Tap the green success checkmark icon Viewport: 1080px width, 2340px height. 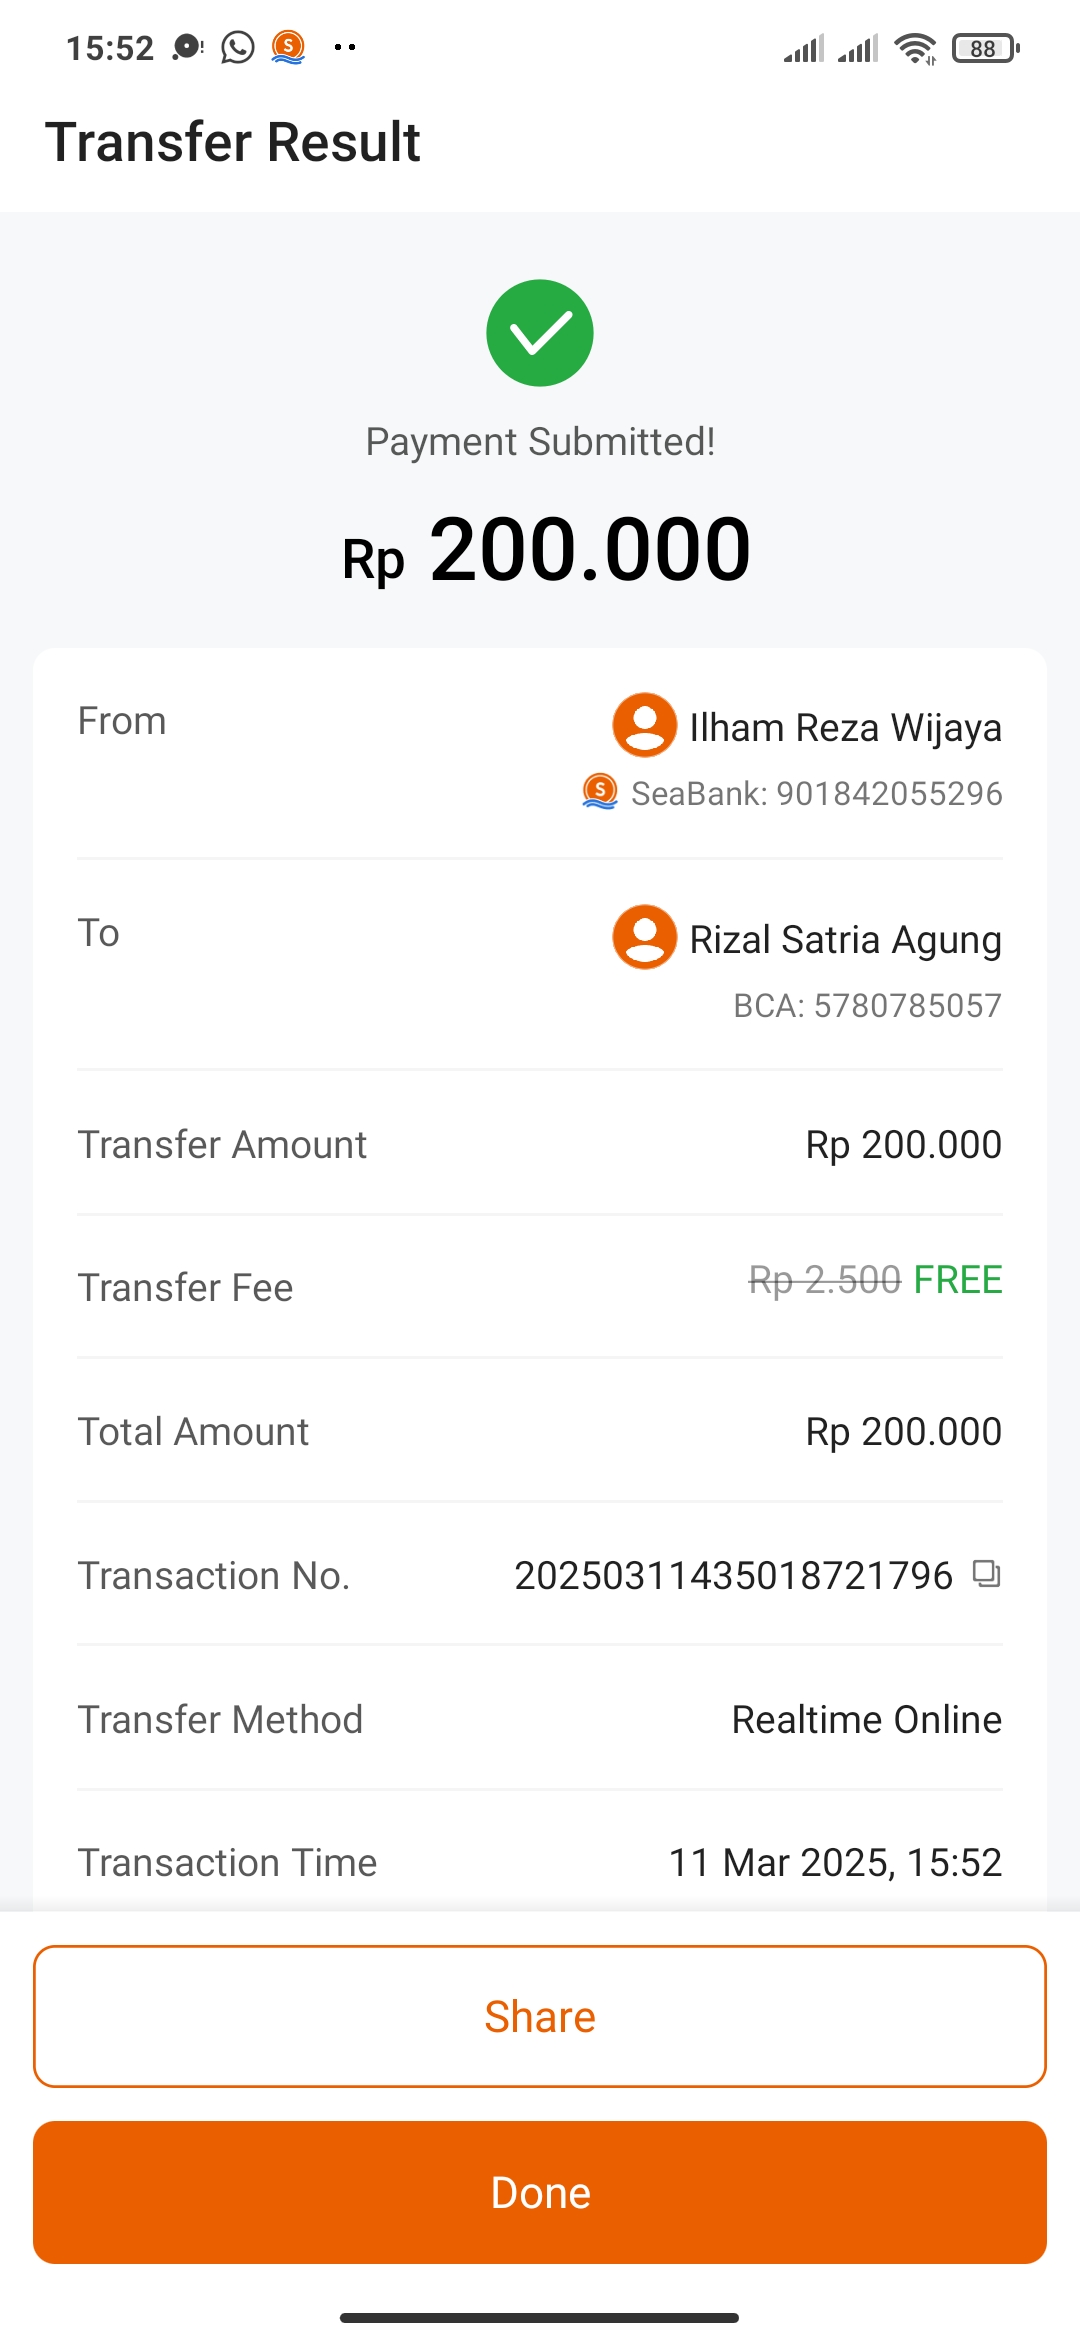540,333
